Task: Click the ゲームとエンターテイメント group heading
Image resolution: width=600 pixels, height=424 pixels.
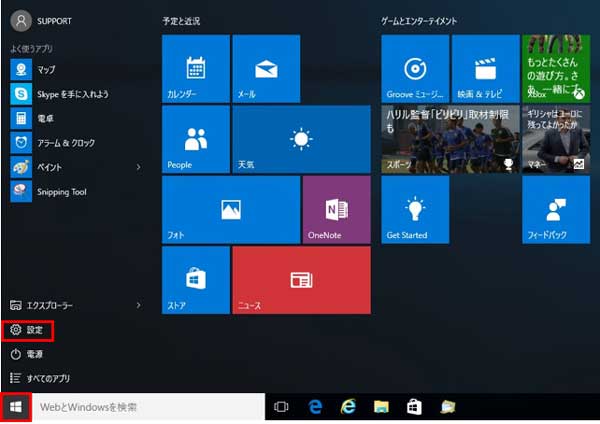Action: tap(419, 21)
